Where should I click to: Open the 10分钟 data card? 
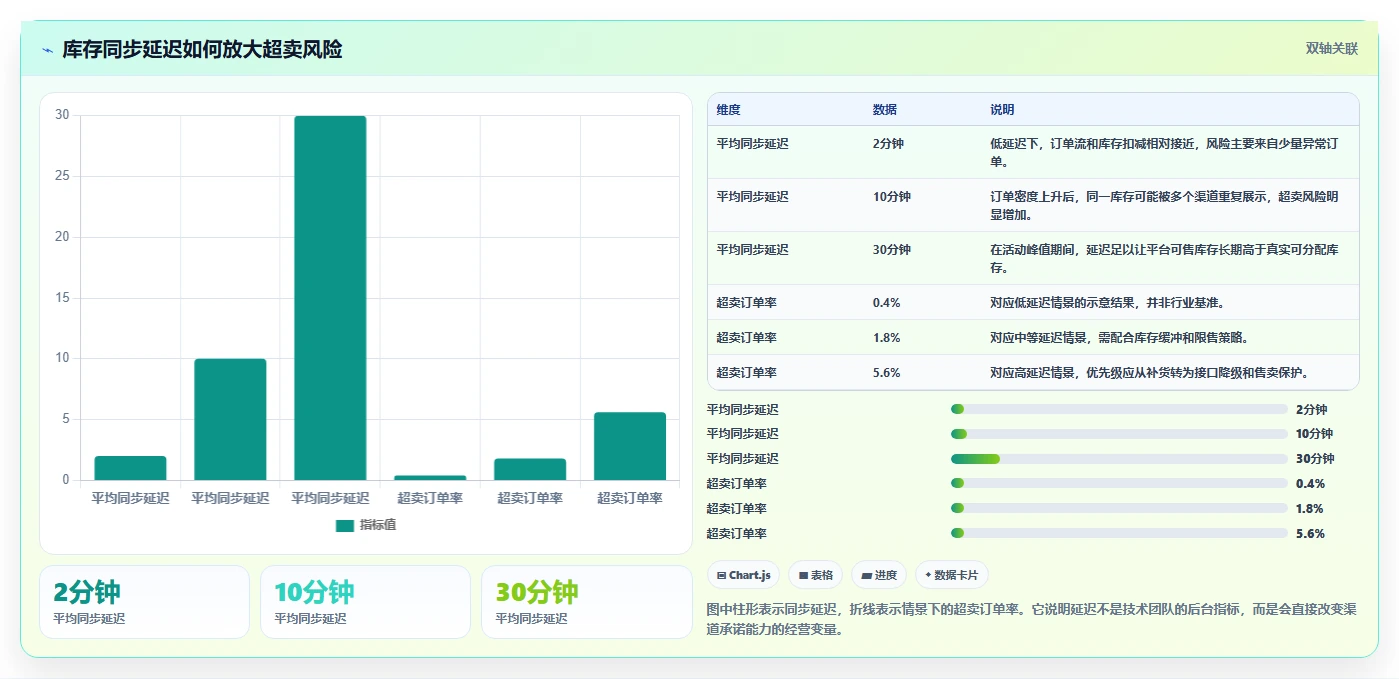click(365, 602)
